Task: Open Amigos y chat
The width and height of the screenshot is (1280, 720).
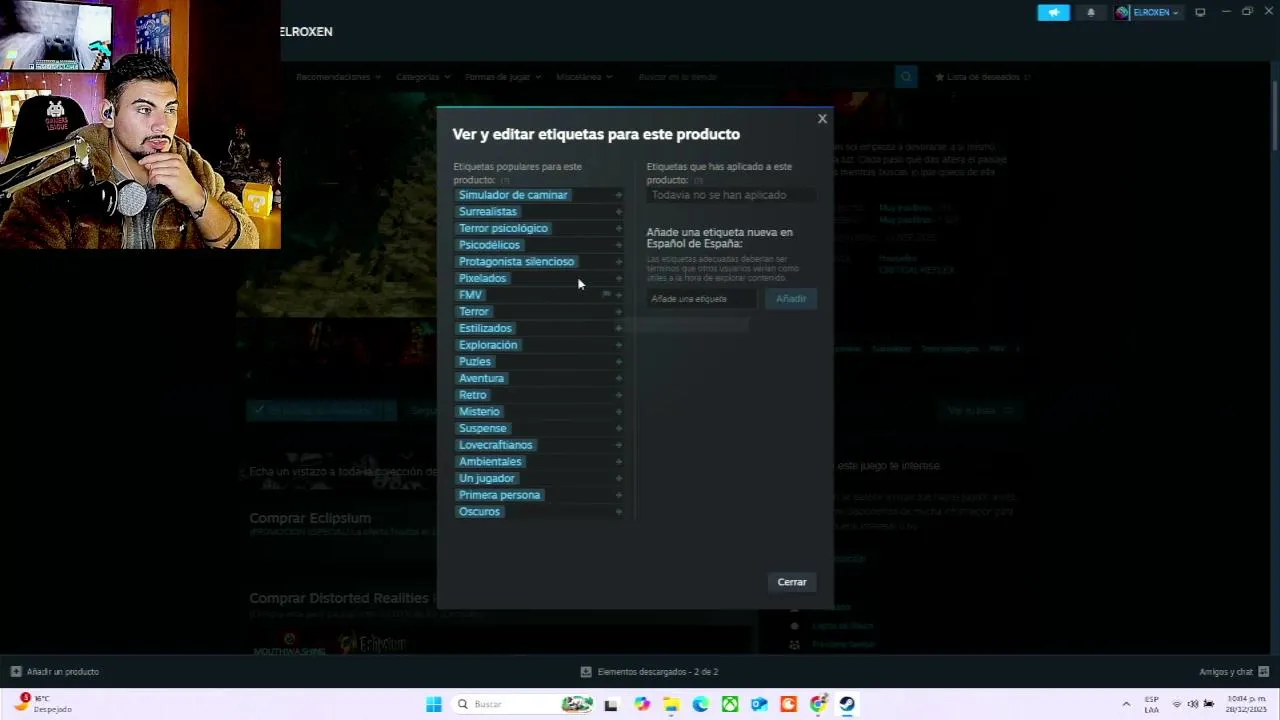Action: tap(1234, 672)
